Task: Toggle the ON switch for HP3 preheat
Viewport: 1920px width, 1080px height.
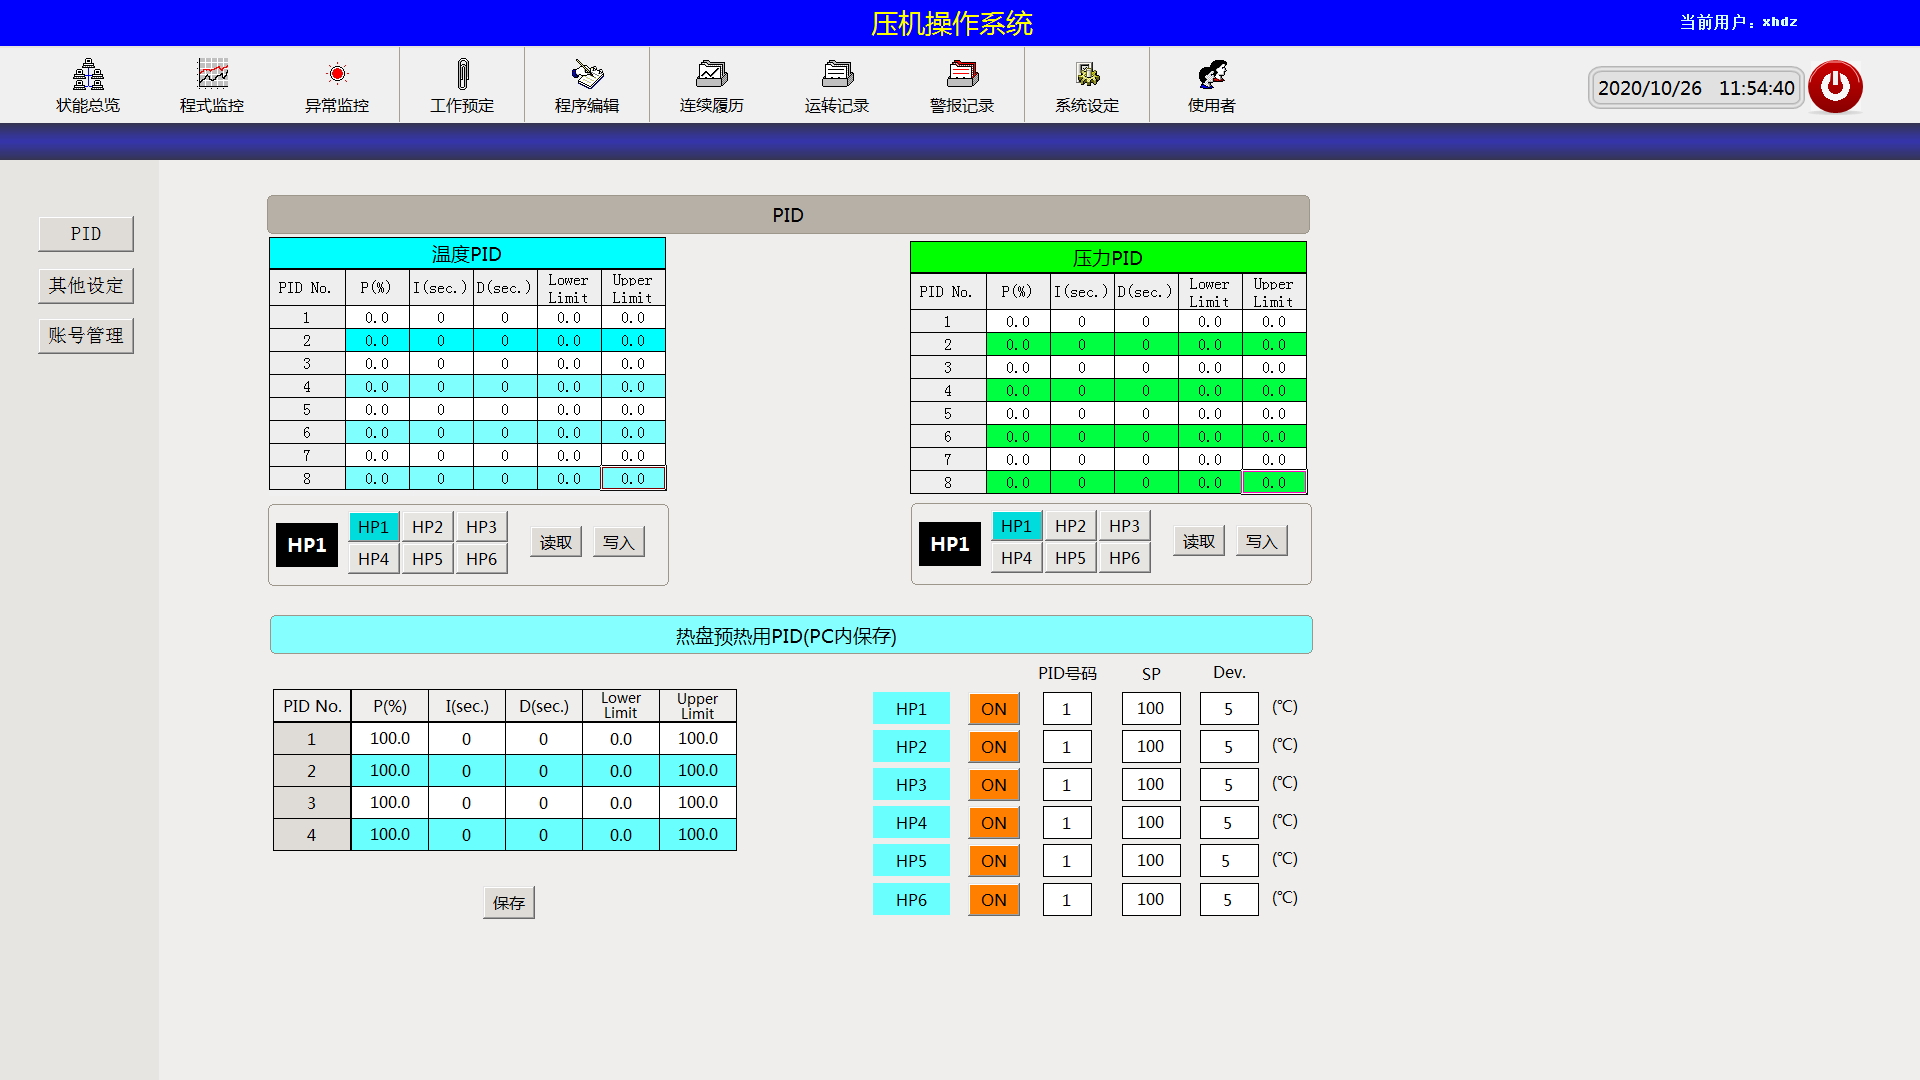Action: pyautogui.click(x=994, y=785)
